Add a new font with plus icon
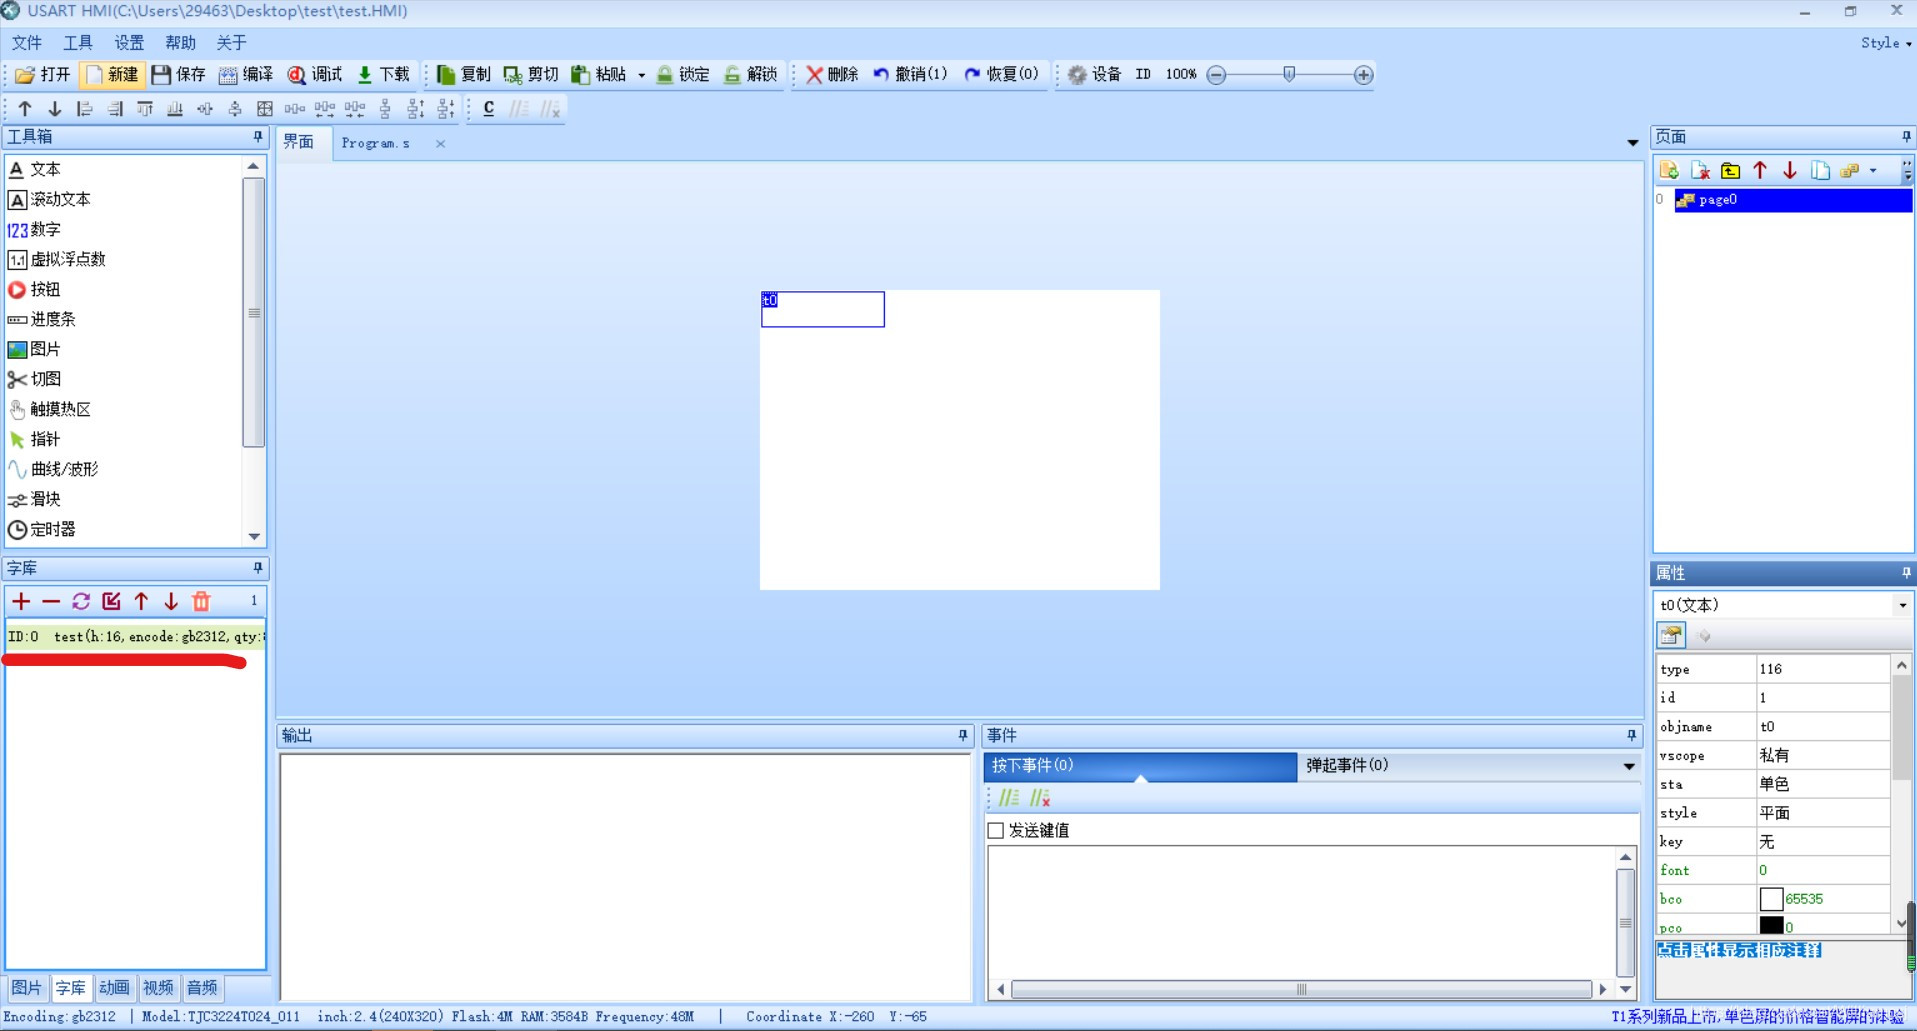 [21, 601]
